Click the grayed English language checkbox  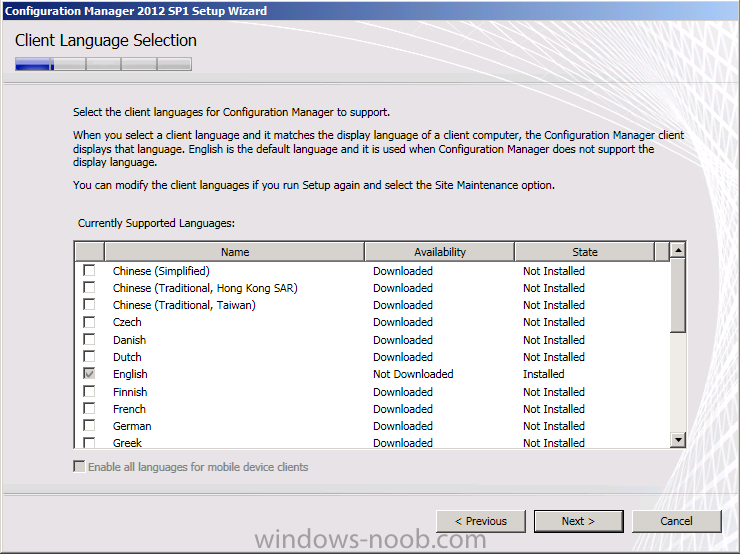click(89, 374)
